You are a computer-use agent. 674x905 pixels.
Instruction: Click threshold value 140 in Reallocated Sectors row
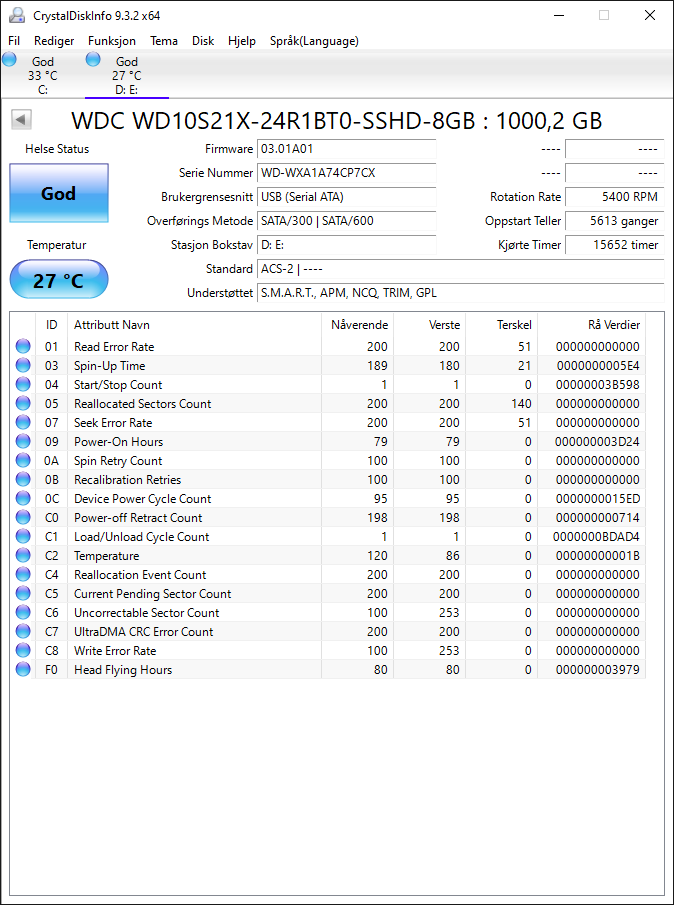pos(522,403)
